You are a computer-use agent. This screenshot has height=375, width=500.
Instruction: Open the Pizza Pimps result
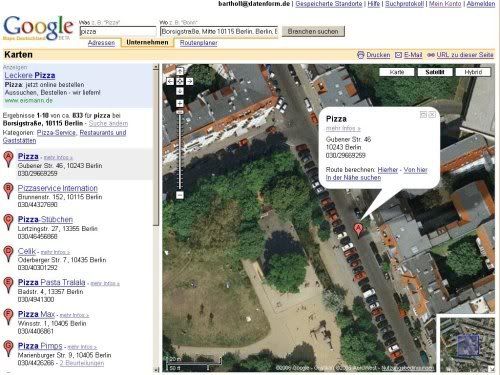(x=40, y=346)
